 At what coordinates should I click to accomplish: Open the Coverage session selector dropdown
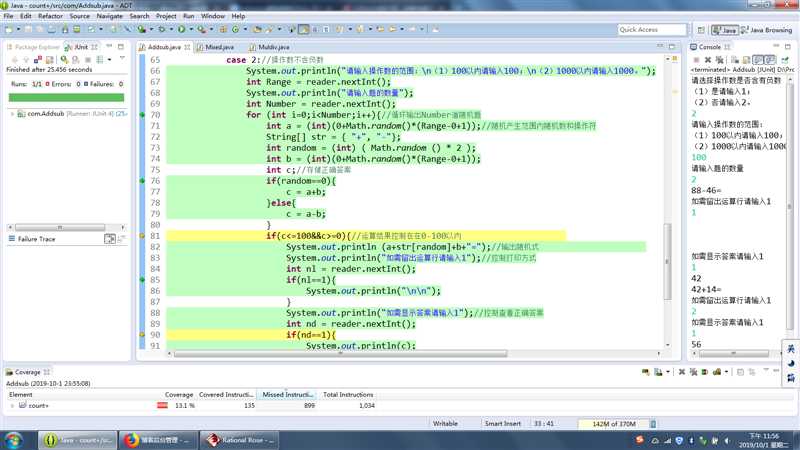tap(727, 372)
